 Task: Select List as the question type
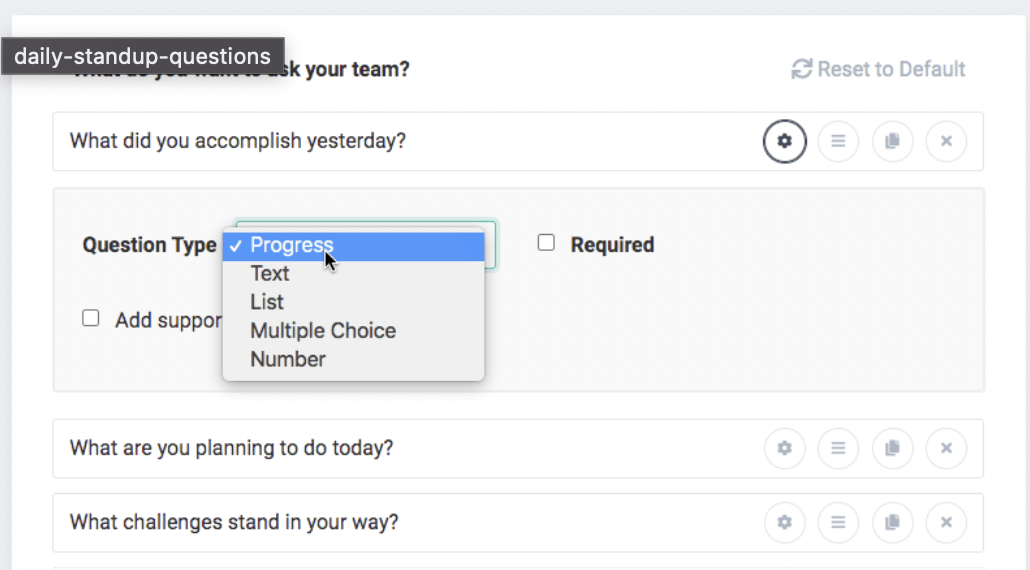pos(353,302)
